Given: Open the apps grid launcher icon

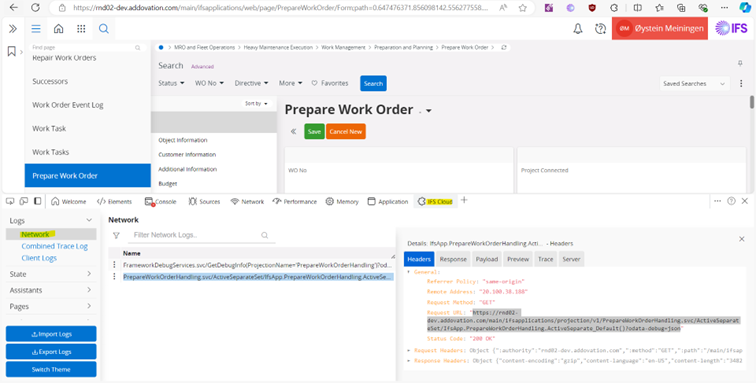Looking at the screenshot, I should (81, 29).
